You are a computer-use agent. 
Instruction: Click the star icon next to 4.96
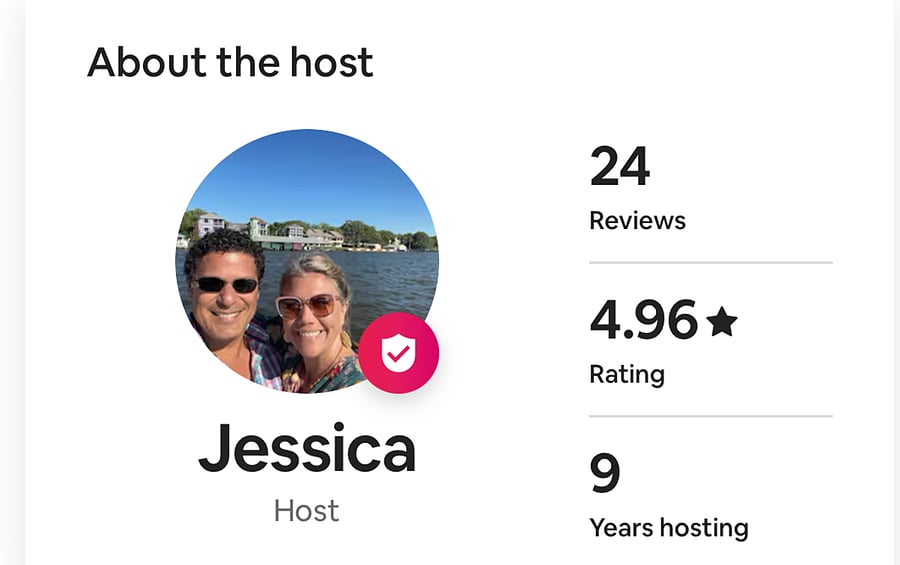coord(721,321)
